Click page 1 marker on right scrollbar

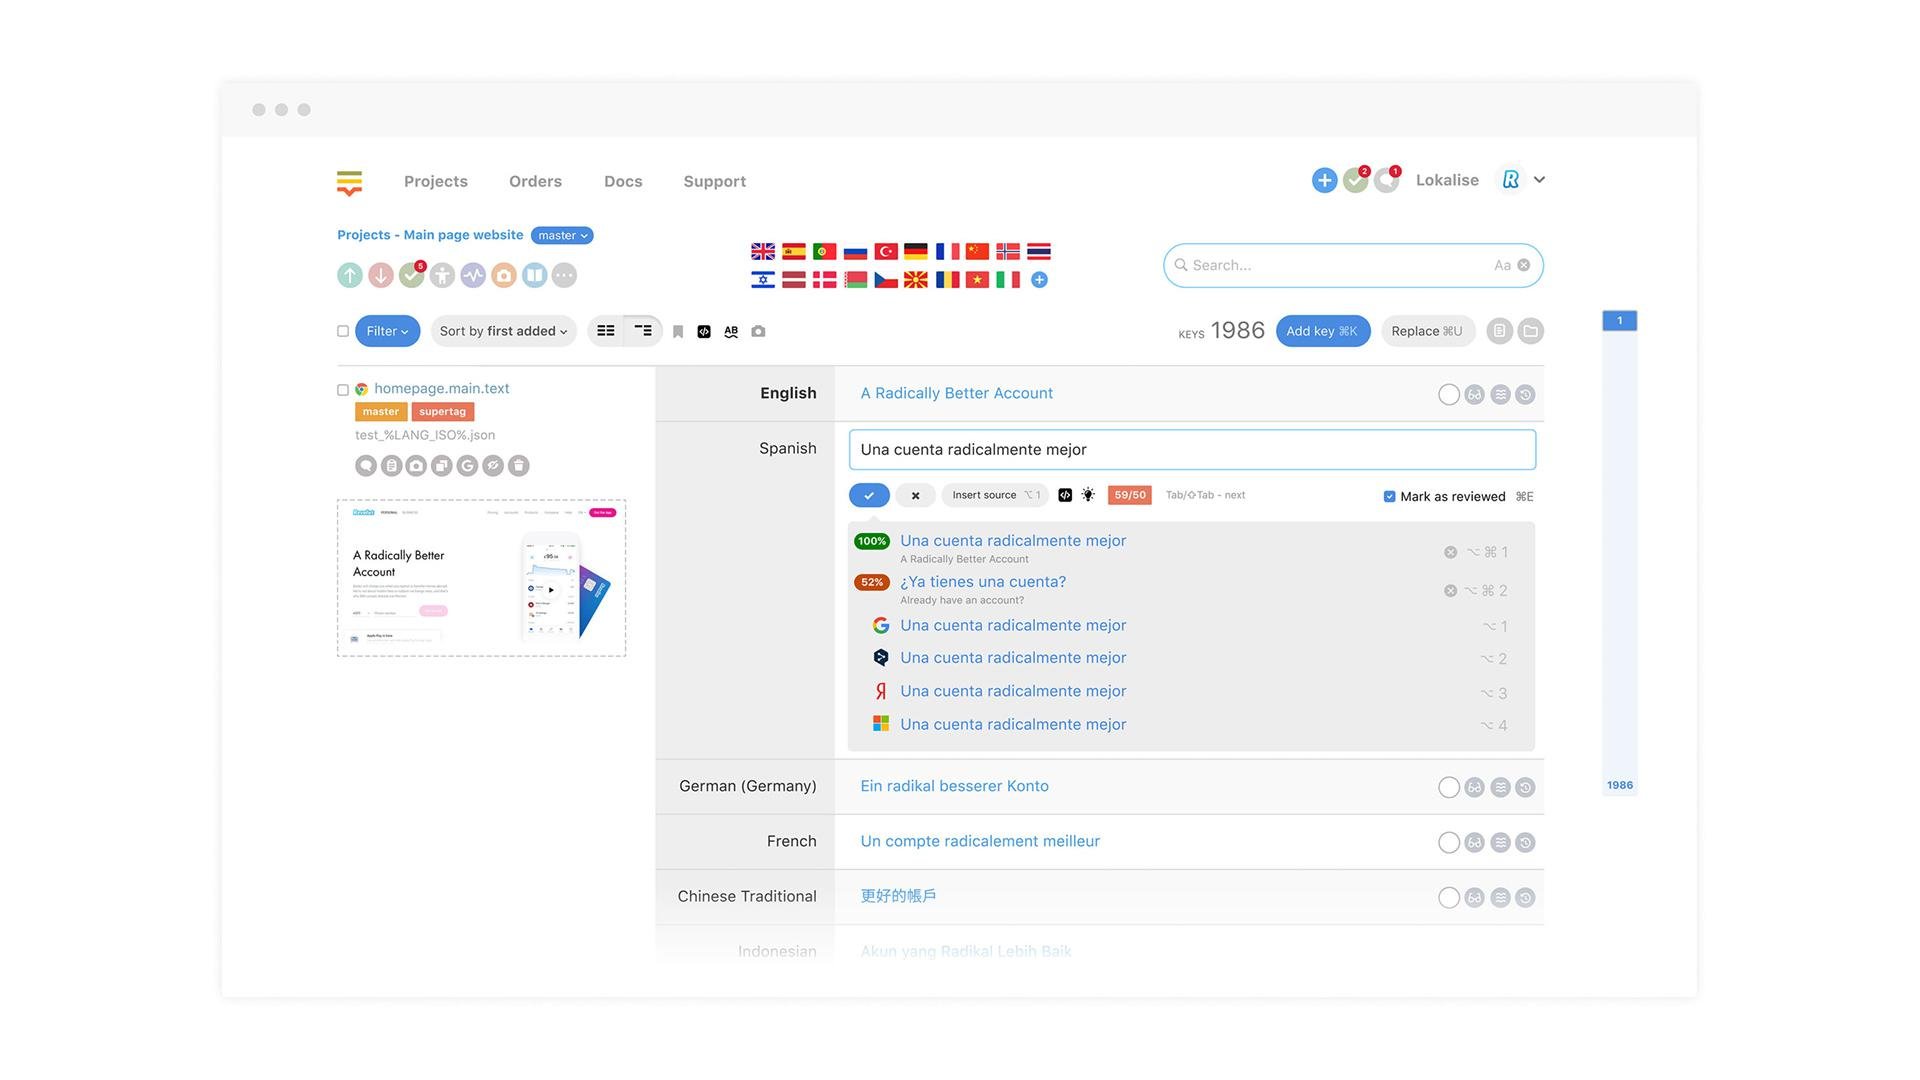pos(1619,320)
